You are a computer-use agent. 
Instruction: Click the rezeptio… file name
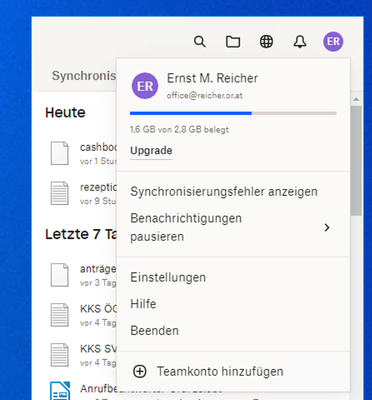[x=98, y=187]
